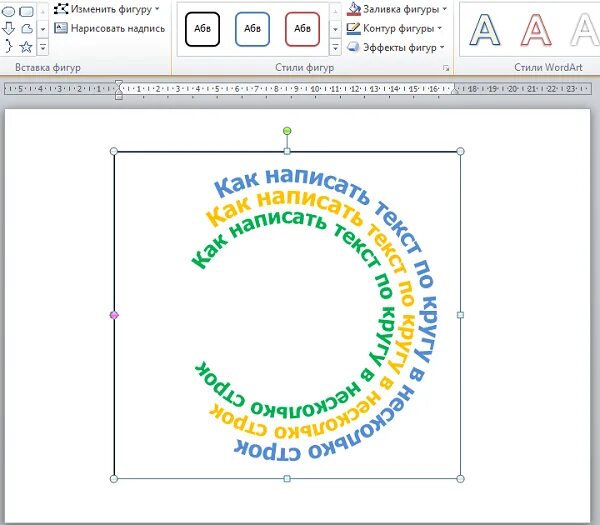Image resolution: width=600 pixels, height=525 pixels.
Task: Apply the blue outlined WordArt A style
Action: 485,30
